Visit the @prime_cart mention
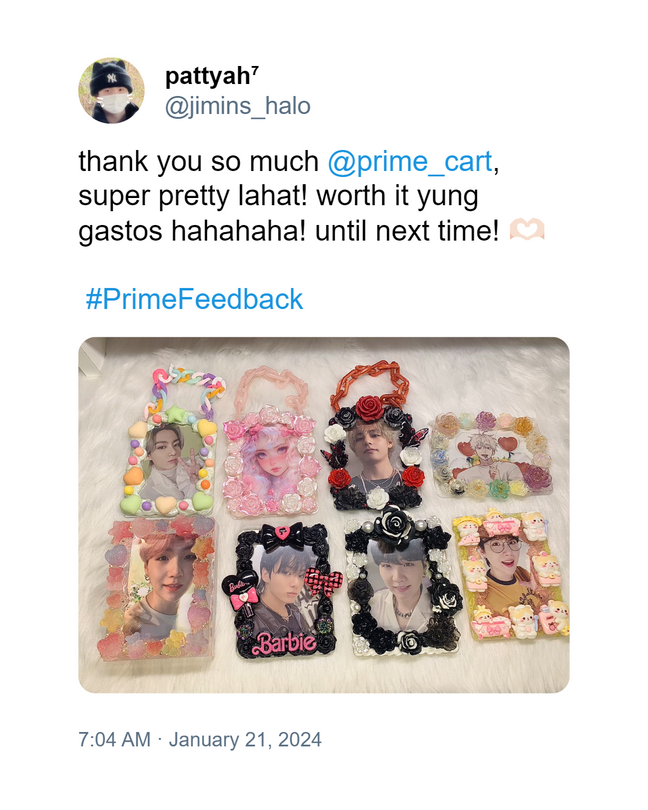 click(x=410, y=161)
